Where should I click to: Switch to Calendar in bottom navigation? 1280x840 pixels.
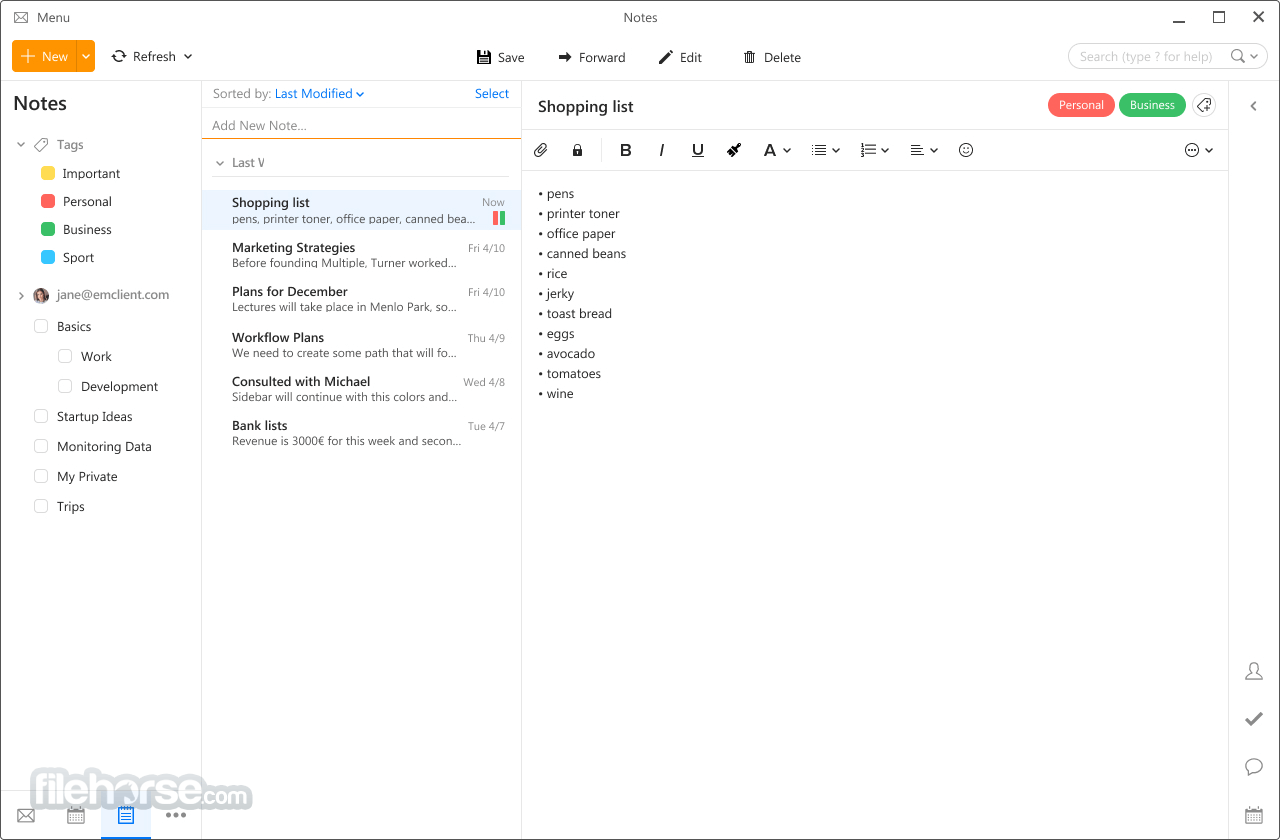point(76,815)
